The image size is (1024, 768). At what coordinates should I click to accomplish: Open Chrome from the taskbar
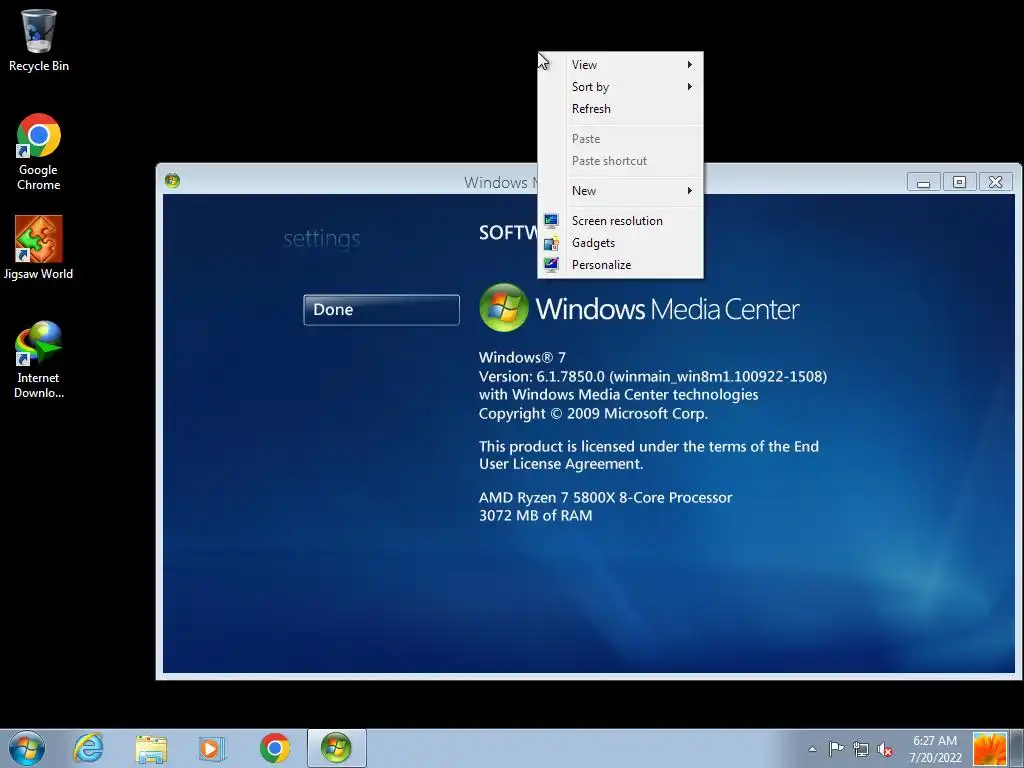pyautogui.click(x=274, y=748)
